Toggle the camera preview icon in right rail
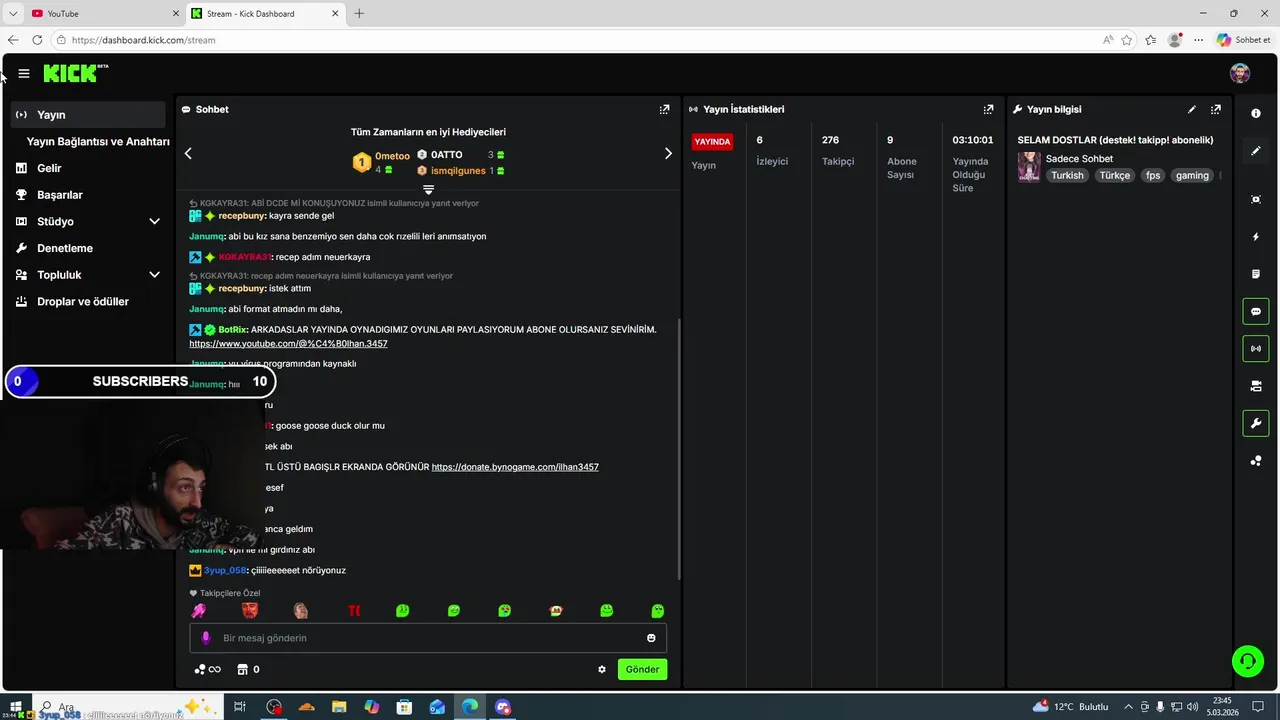This screenshot has width=1280, height=720. coord(1256,386)
